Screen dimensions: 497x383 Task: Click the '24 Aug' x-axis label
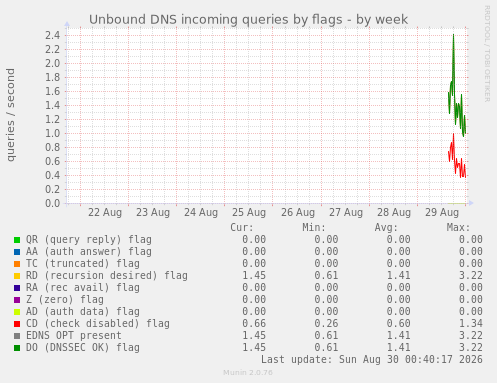201,212
